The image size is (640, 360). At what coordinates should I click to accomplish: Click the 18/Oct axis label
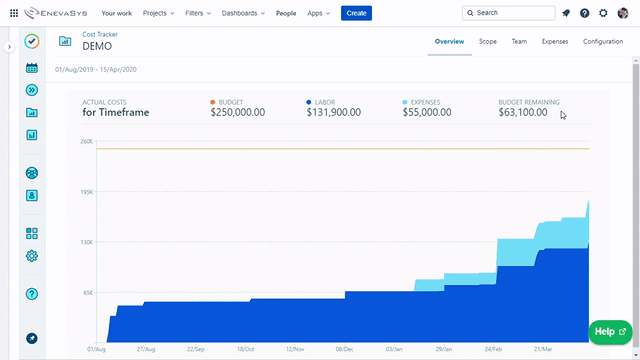(x=245, y=349)
